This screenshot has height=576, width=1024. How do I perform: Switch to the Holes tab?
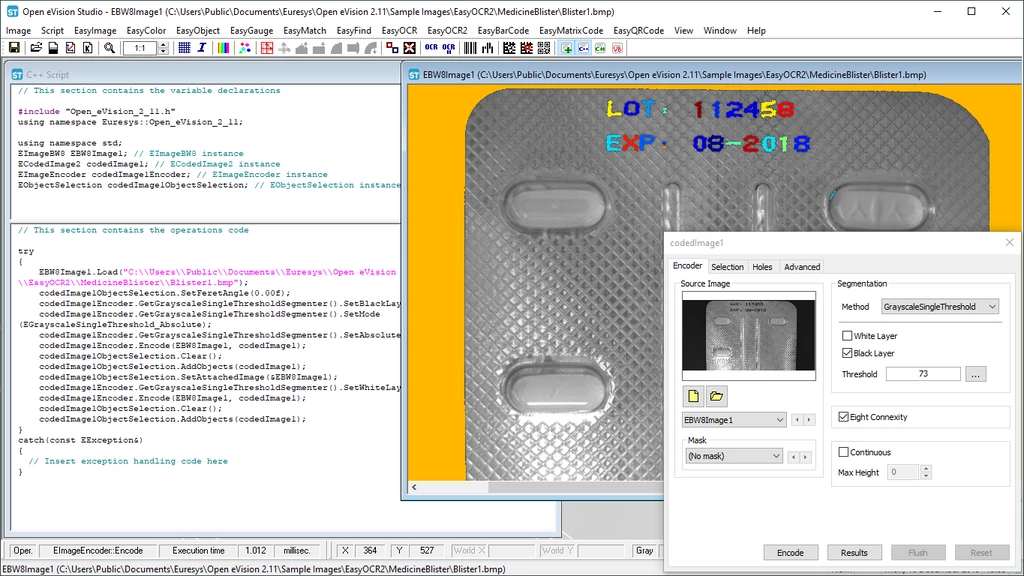pos(762,267)
